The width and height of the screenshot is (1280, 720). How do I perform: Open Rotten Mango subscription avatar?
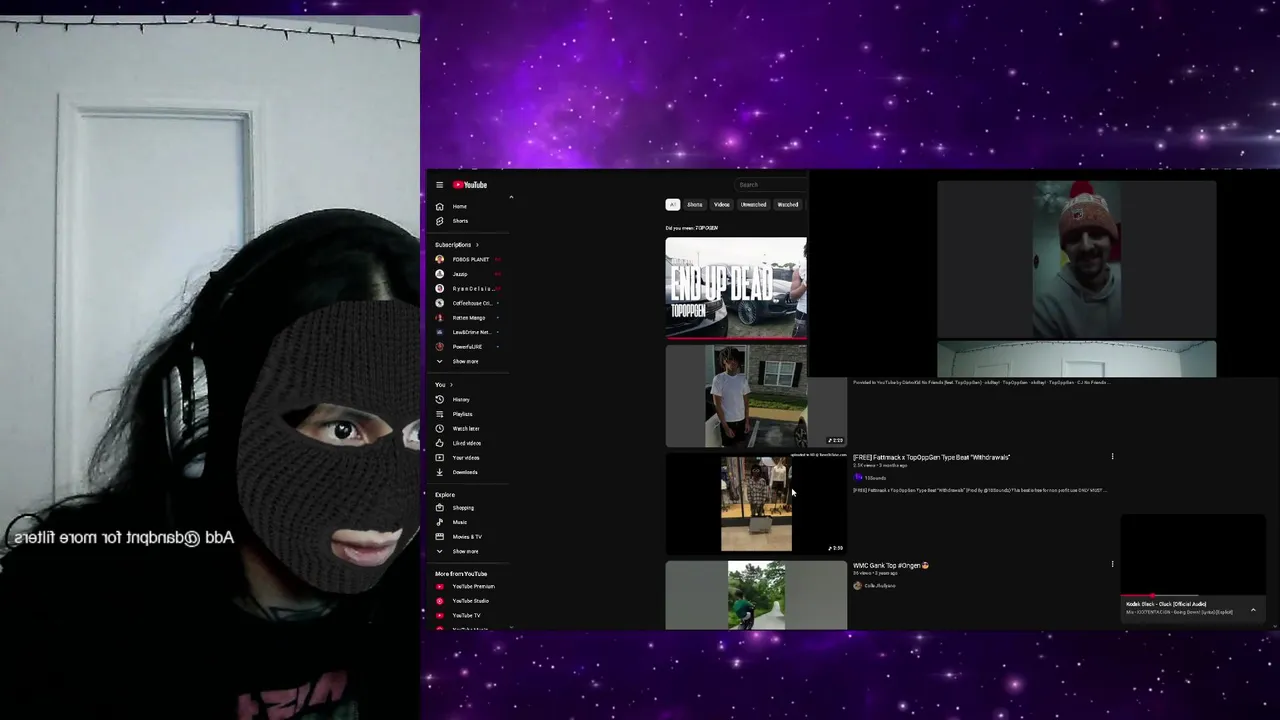(439, 318)
